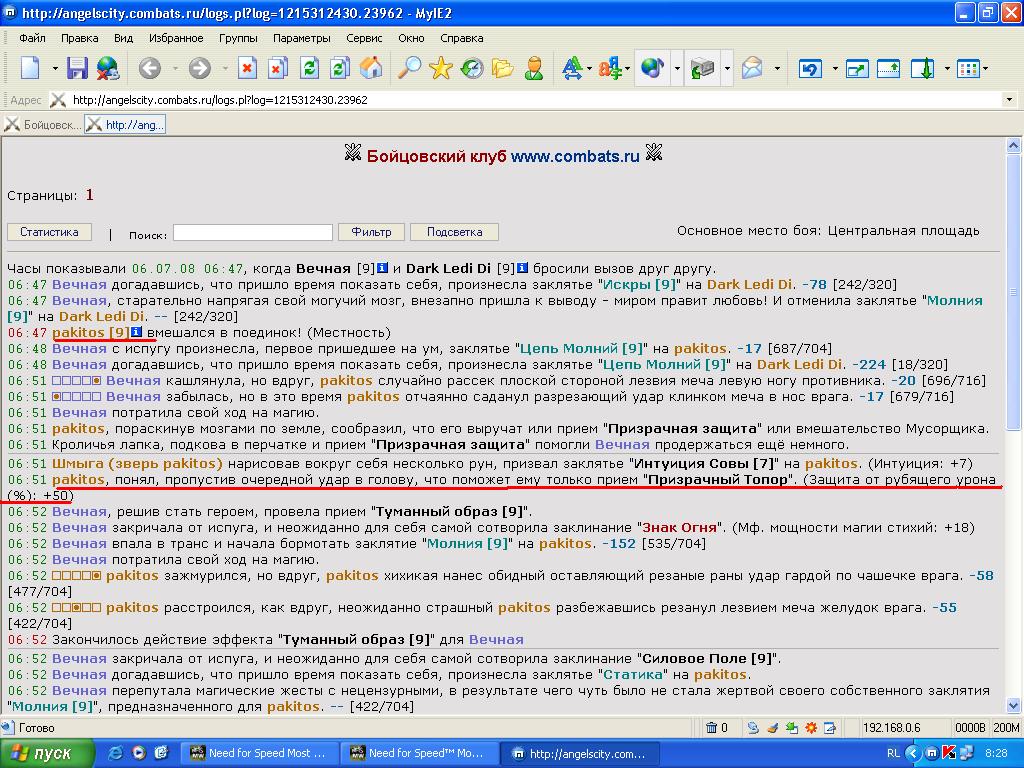
Task: Click the Forward arrow navigation icon
Action: pyautogui.click(x=200, y=68)
